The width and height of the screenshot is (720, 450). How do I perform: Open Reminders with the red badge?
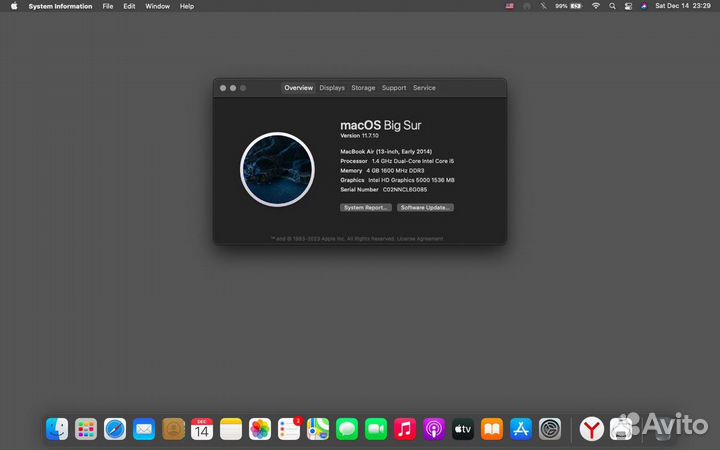click(289, 429)
